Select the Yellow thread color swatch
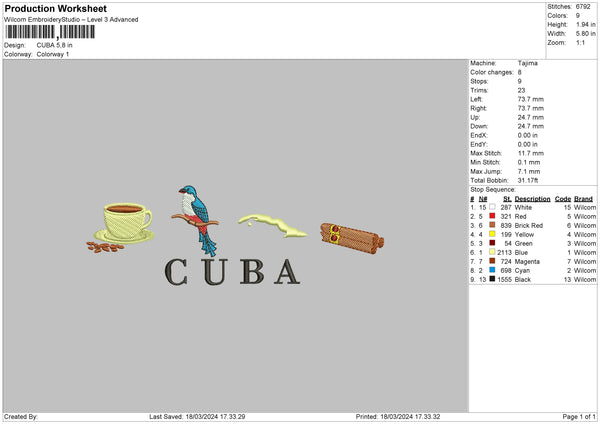This screenshot has width=600, height=424. (x=492, y=234)
